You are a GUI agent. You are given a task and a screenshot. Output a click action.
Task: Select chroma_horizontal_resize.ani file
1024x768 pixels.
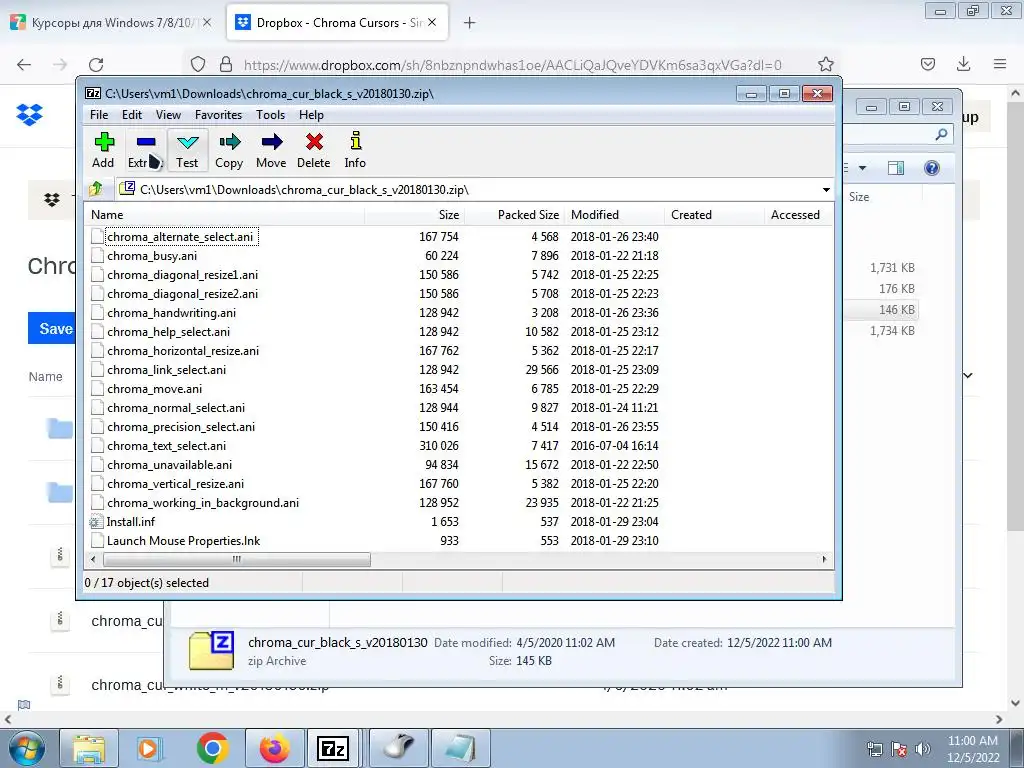[x=183, y=351]
